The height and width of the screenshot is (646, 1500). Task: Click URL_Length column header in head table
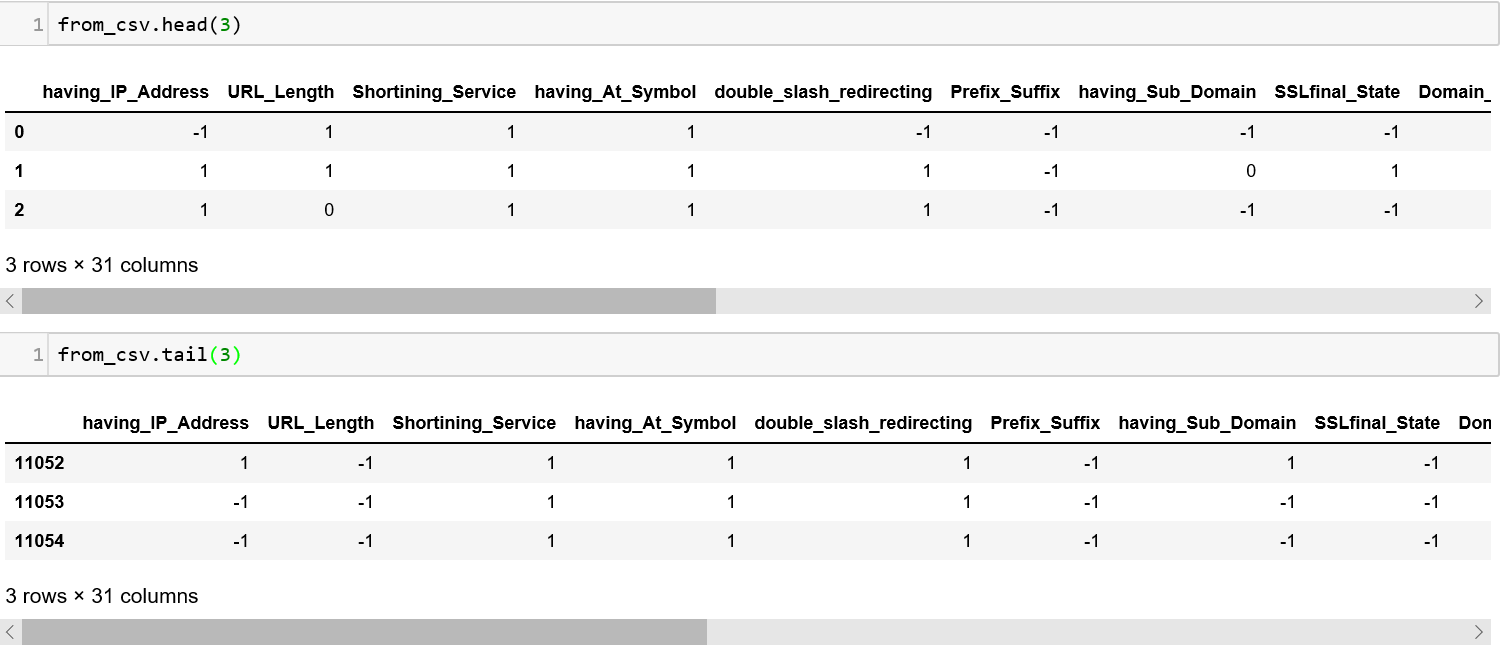(280, 92)
